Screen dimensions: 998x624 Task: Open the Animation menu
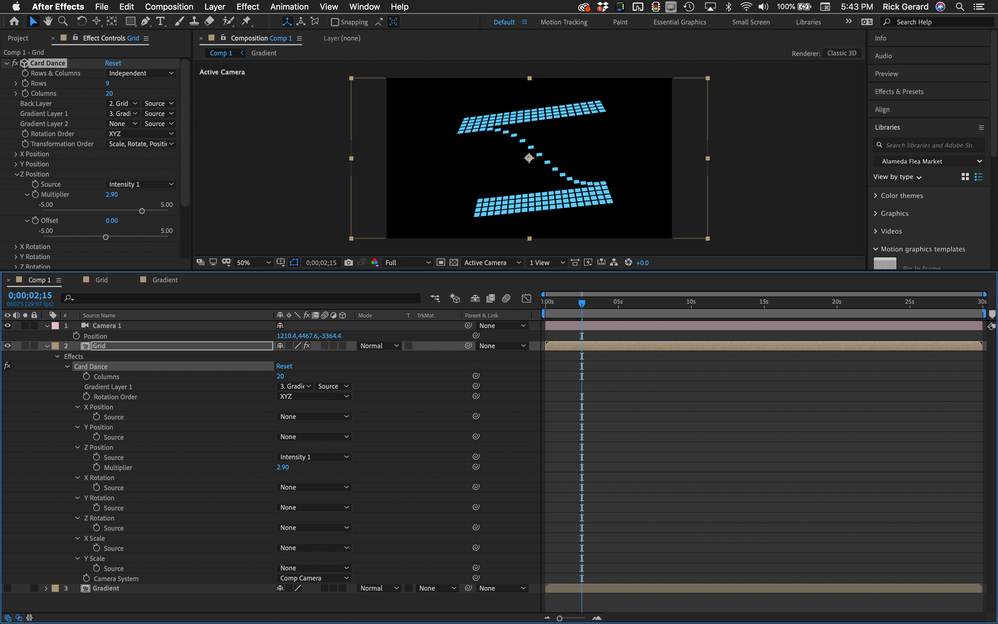pos(289,7)
